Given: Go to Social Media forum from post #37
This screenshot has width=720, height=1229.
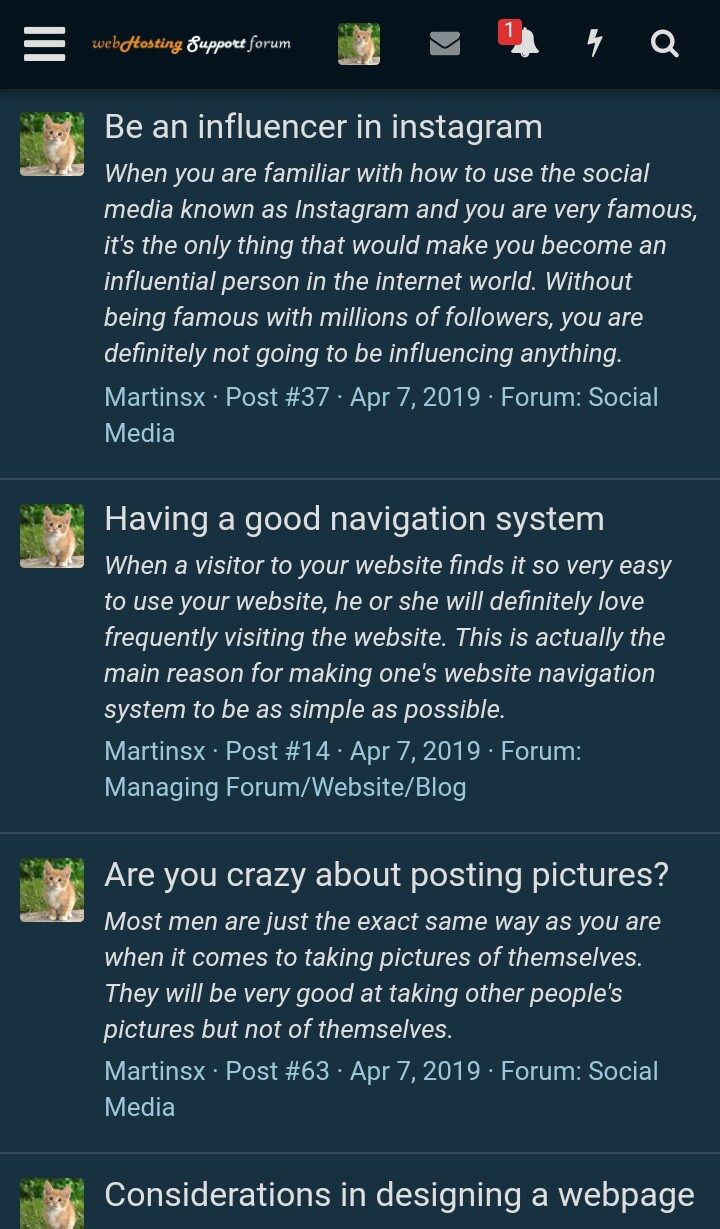Looking at the screenshot, I should click(x=579, y=397).
